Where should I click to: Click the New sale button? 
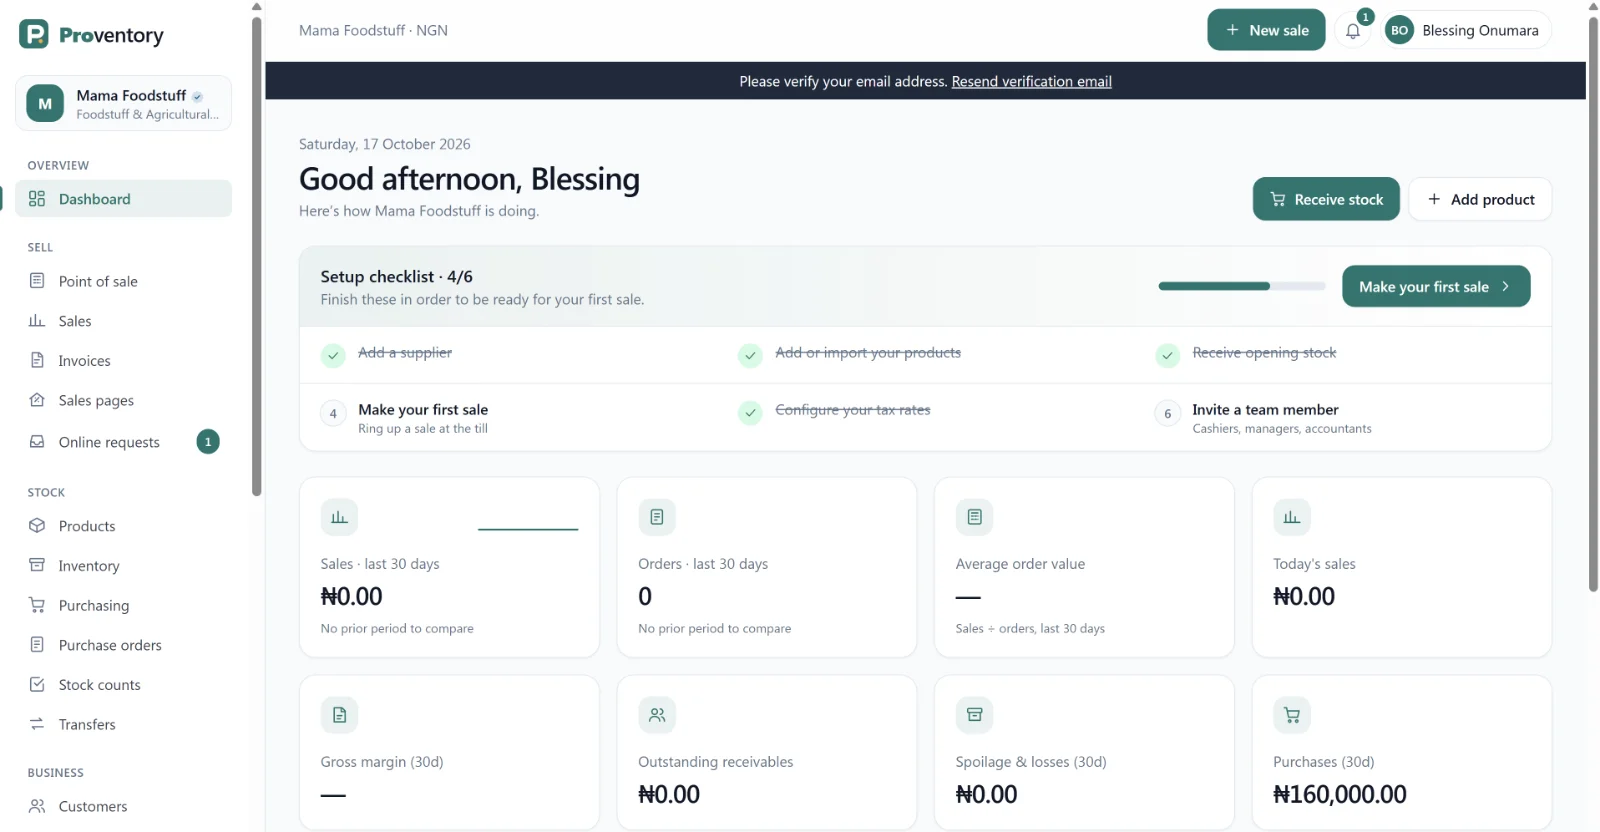coord(1266,30)
